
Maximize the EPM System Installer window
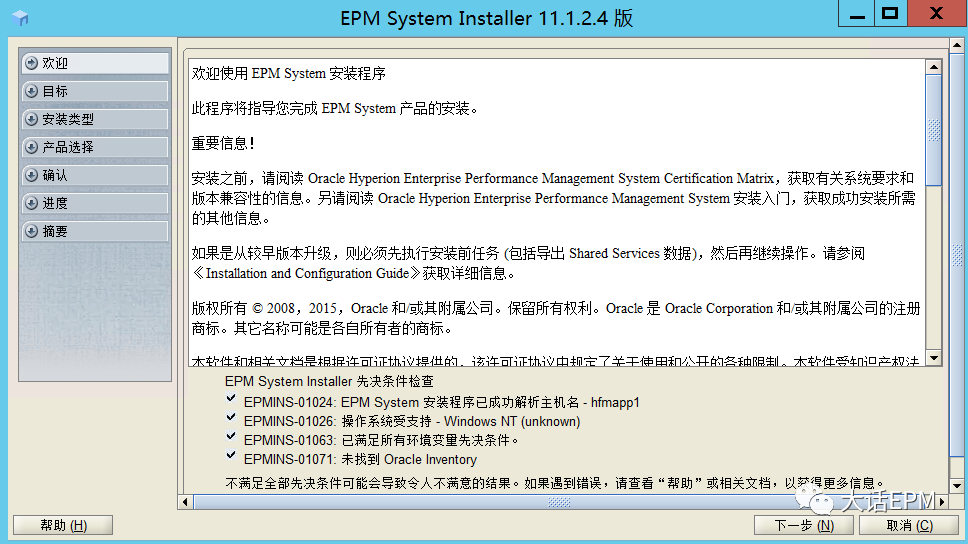[890, 14]
